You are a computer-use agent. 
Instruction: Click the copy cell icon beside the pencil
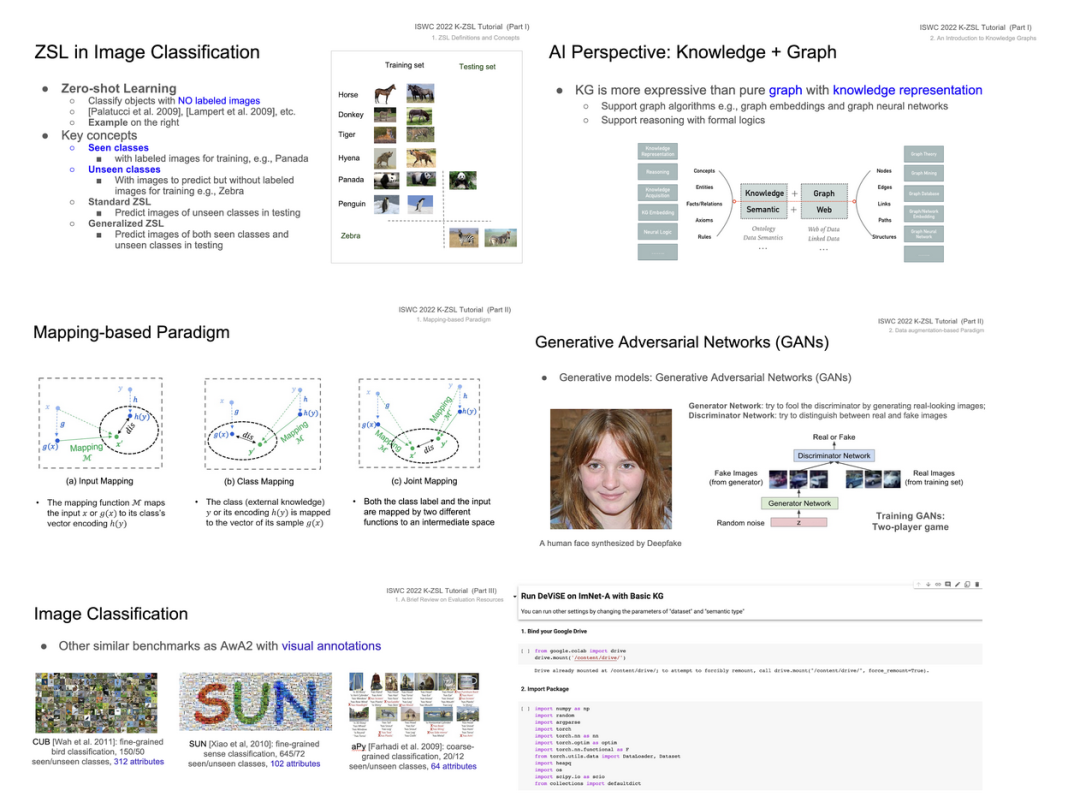(x=967, y=584)
